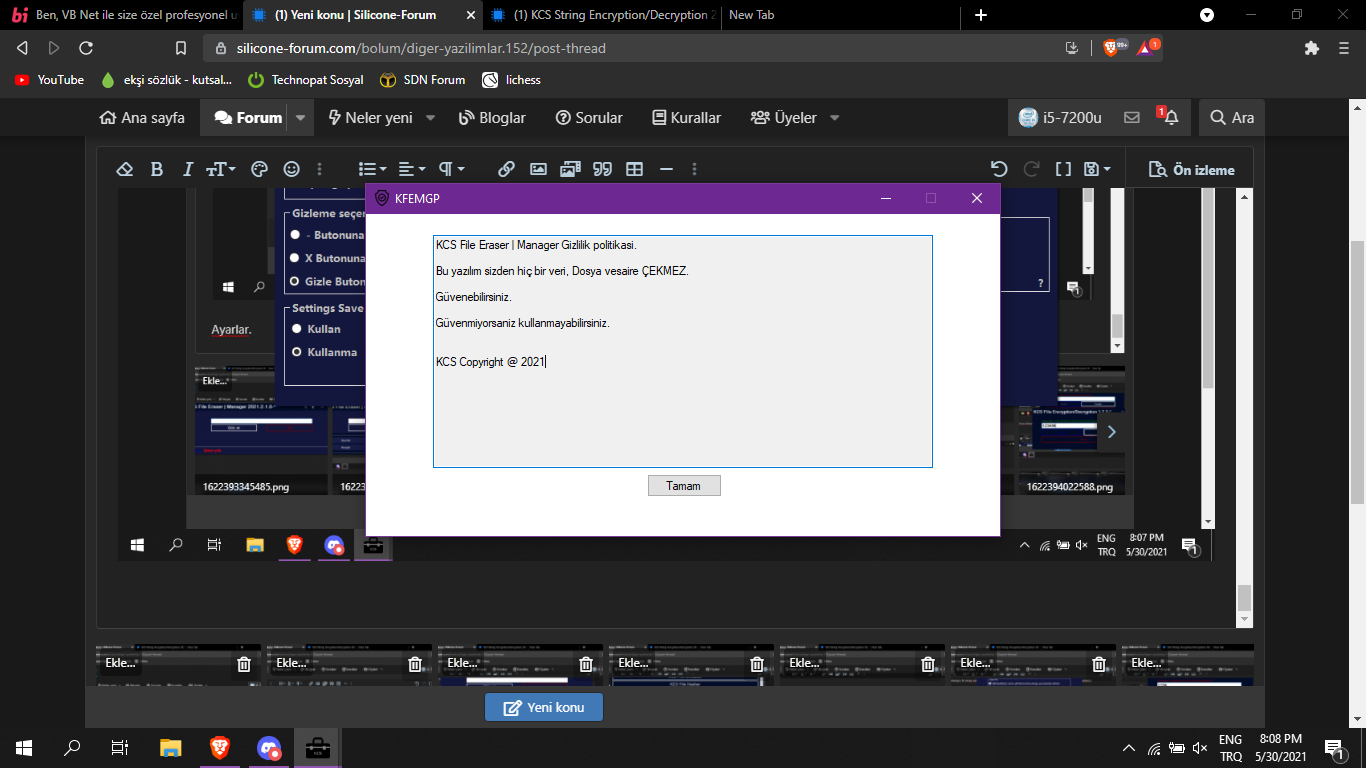Click the Tamam button in KFEMGP dialog
Image resolution: width=1366 pixels, height=768 pixels.
click(x=684, y=486)
